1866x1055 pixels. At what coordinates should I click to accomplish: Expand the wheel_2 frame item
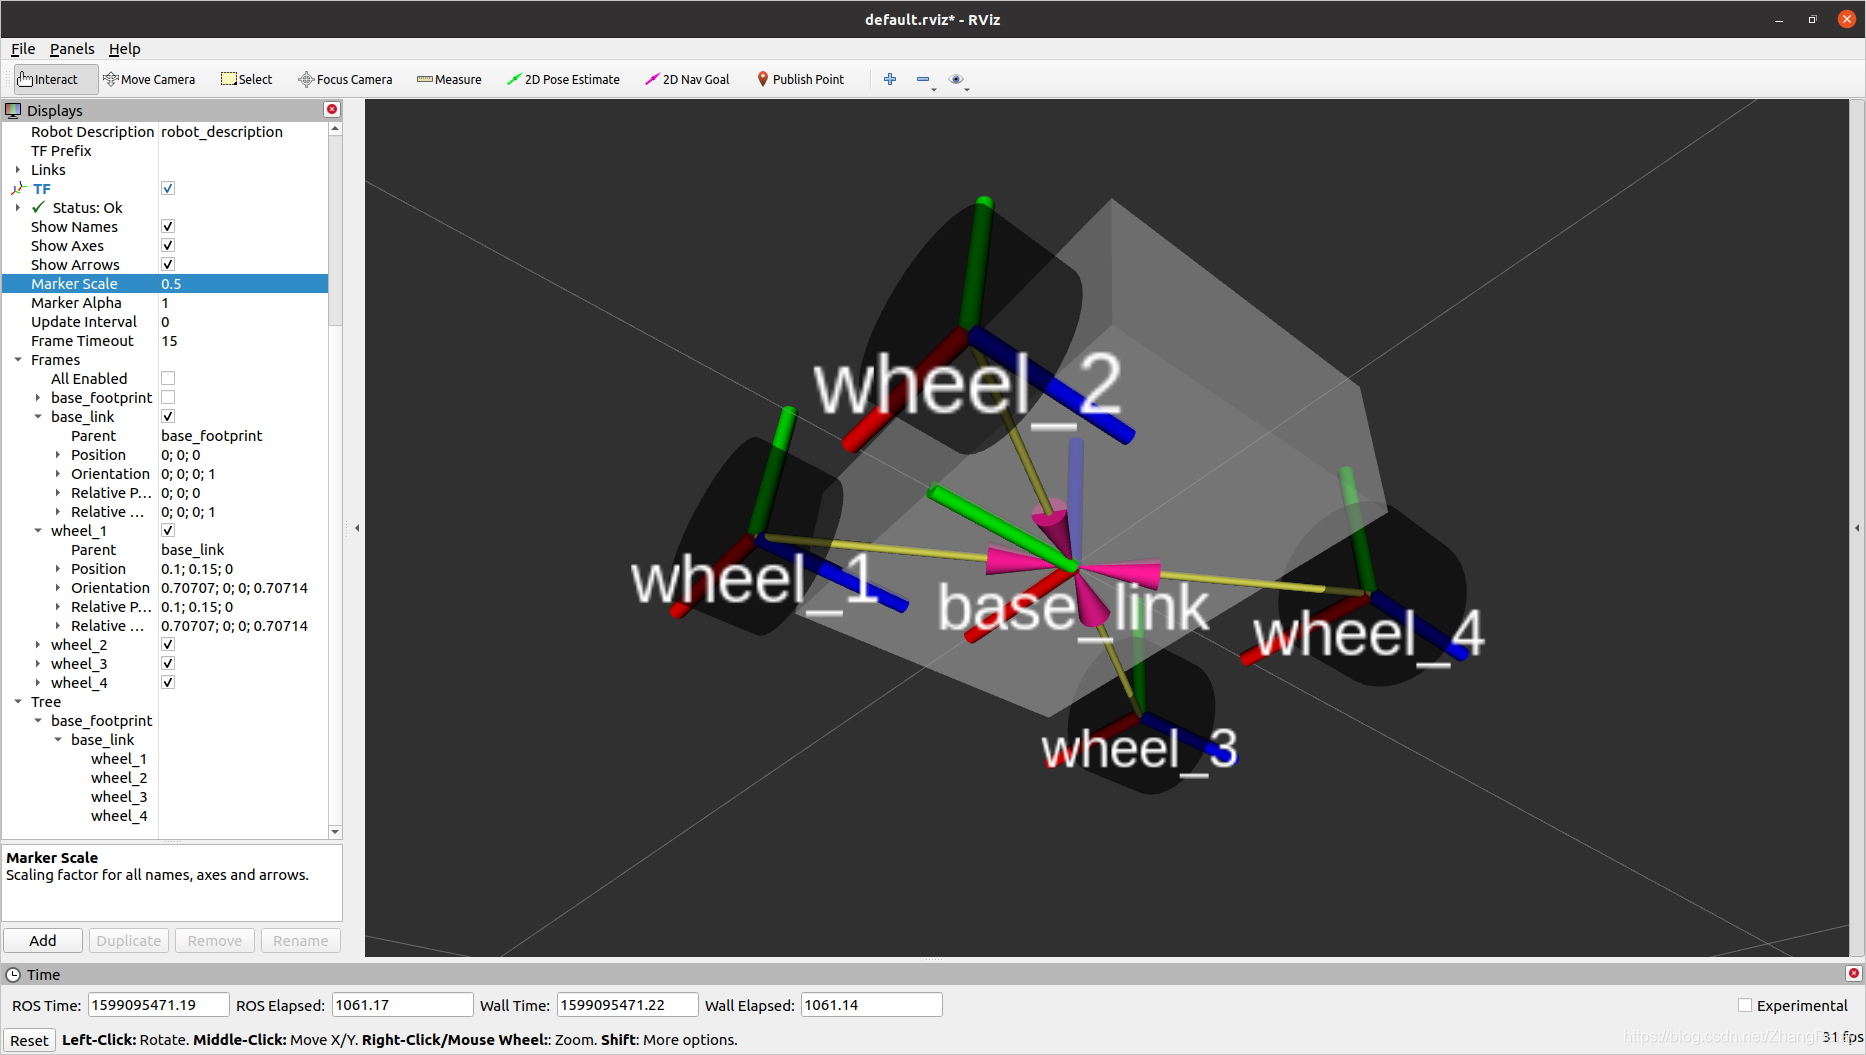tap(38, 645)
